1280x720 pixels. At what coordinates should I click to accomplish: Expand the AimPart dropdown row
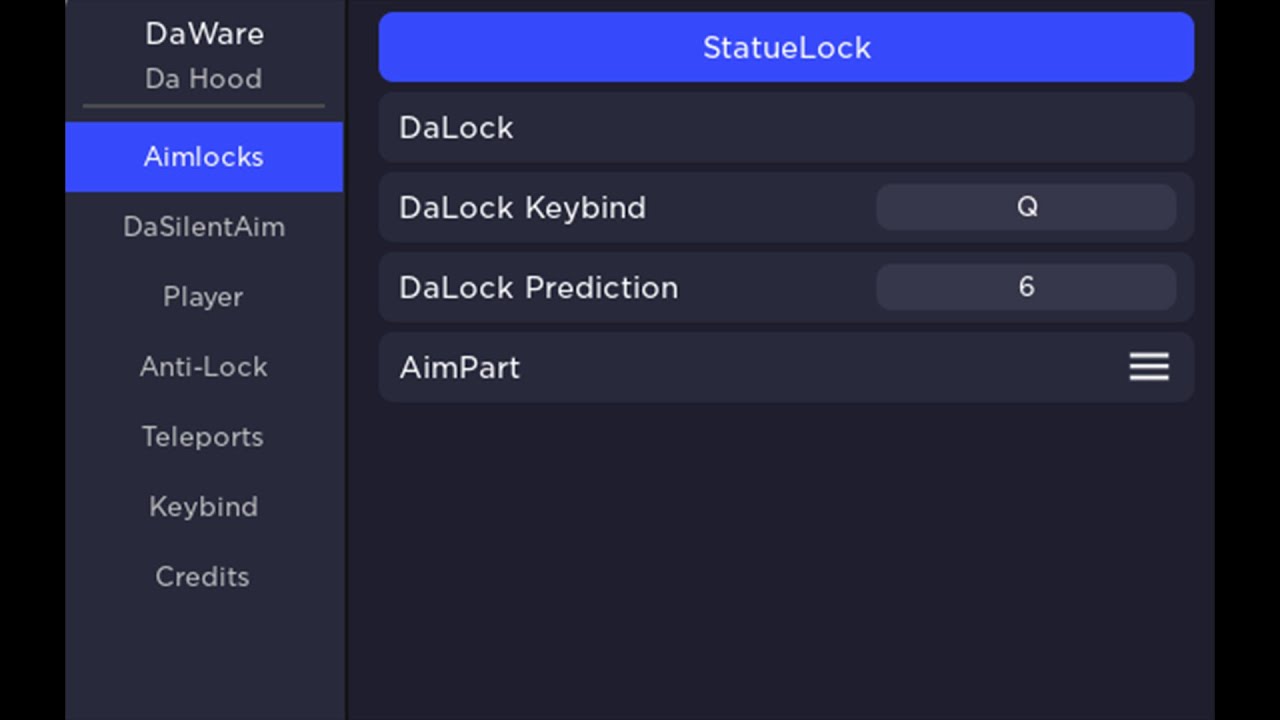click(786, 367)
